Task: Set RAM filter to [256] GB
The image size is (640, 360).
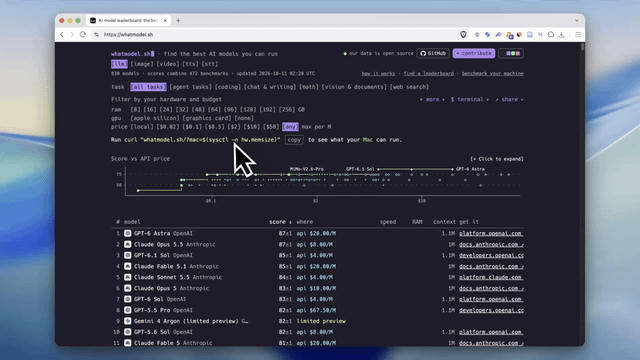Action: pyautogui.click(x=287, y=109)
